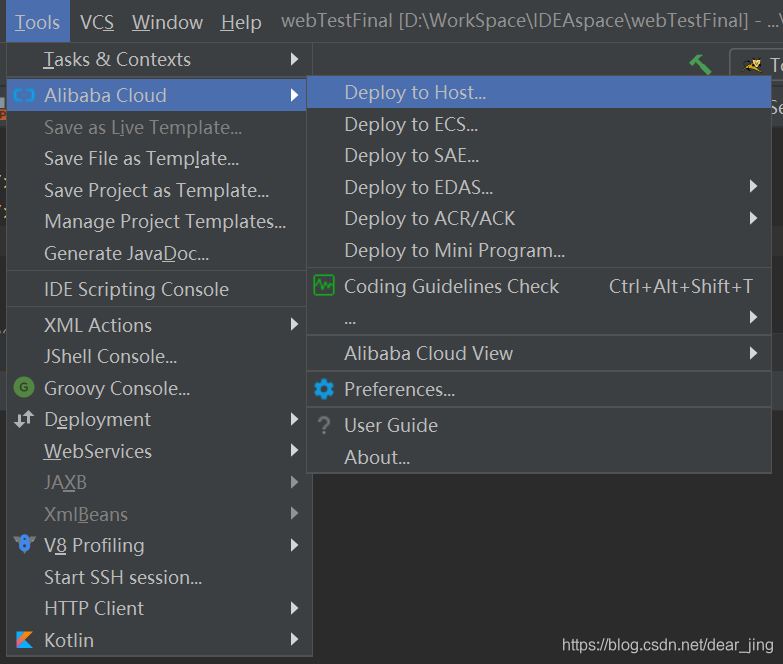Select Tasks & Contexts menu item
783x664 pixels.
point(157,59)
